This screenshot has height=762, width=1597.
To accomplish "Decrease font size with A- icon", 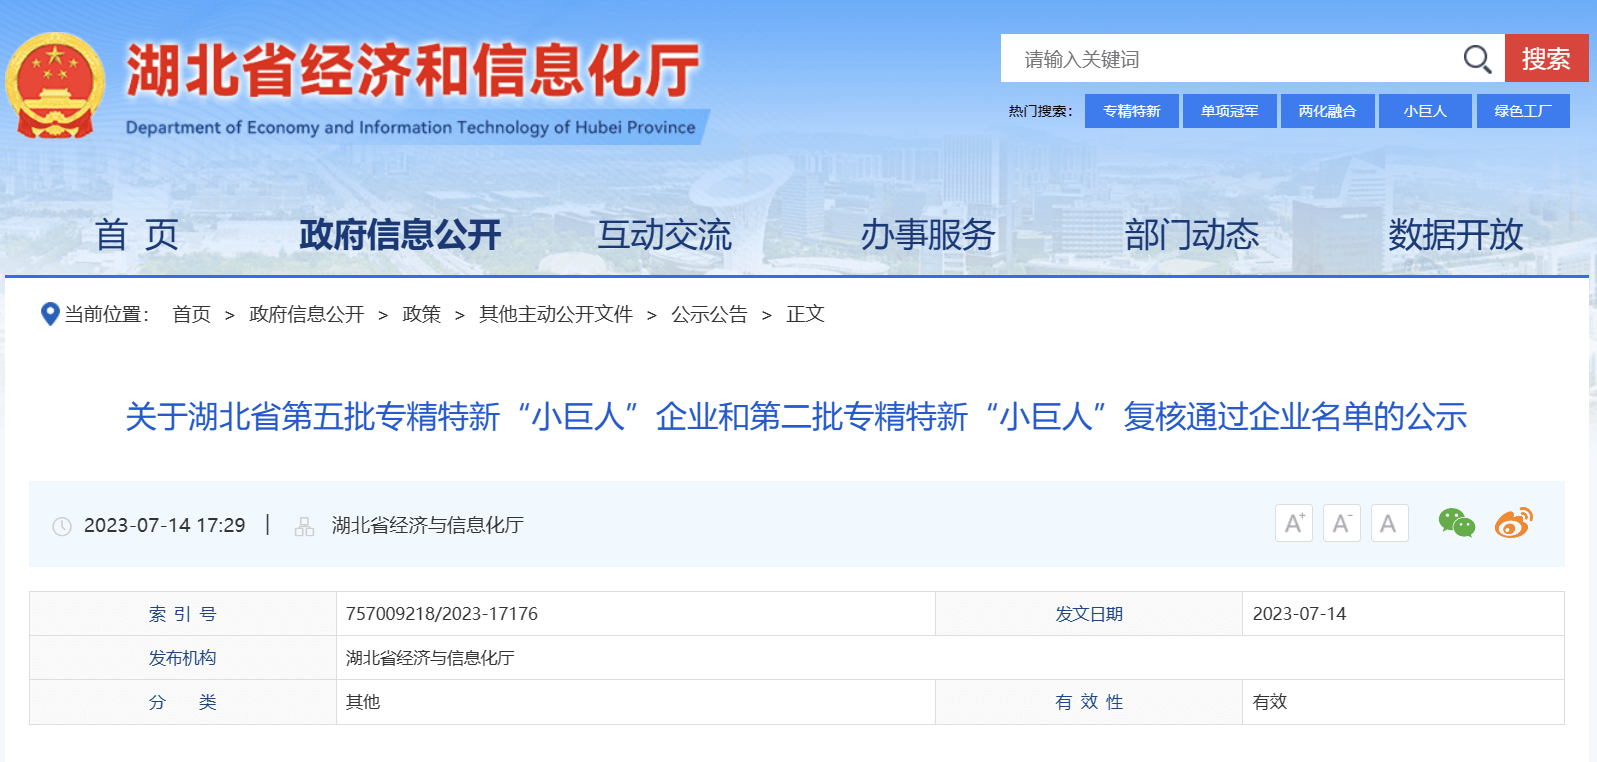I will point(1341,523).
